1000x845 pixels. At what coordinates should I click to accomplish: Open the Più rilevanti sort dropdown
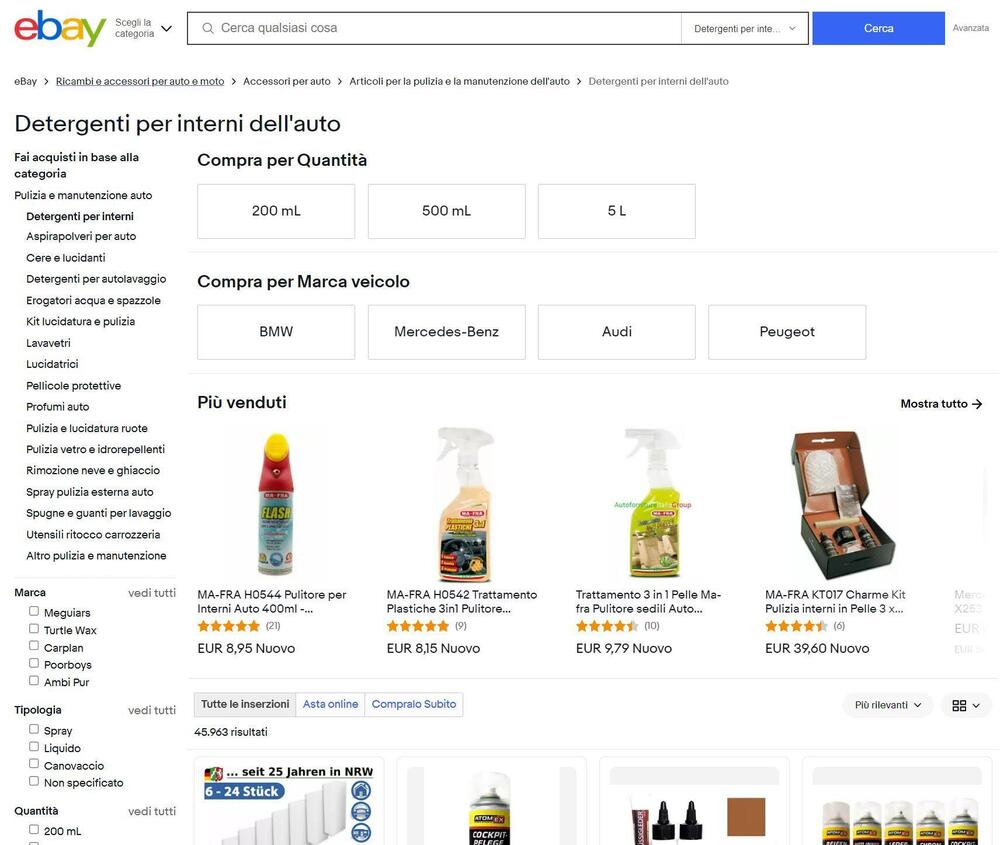point(888,705)
